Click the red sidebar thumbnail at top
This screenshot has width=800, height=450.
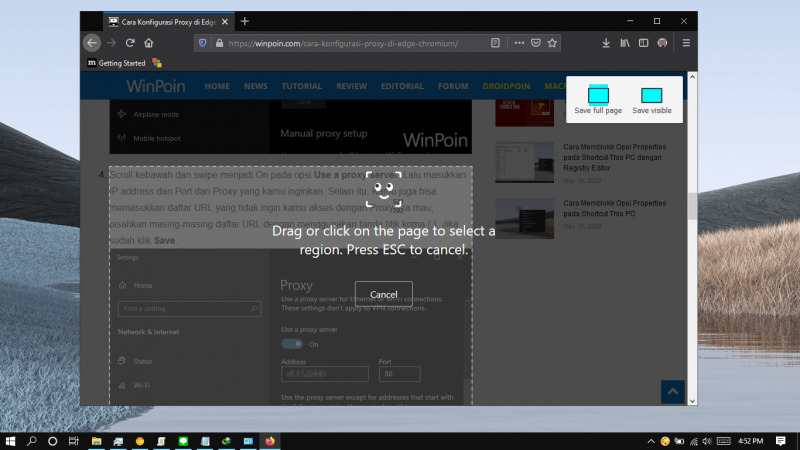click(524, 113)
